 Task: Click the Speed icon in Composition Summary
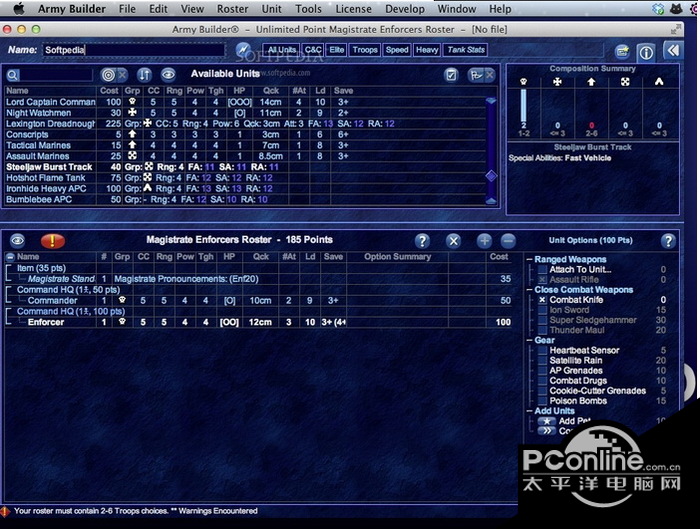tap(625, 82)
